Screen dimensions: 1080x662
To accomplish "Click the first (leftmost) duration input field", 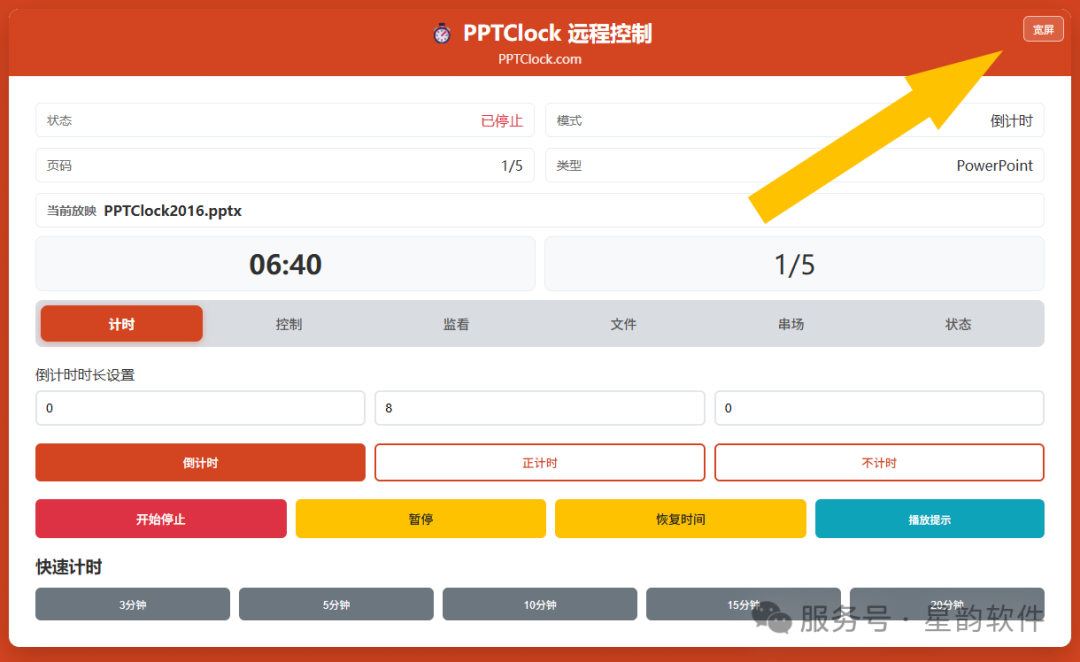I will [x=200, y=408].
